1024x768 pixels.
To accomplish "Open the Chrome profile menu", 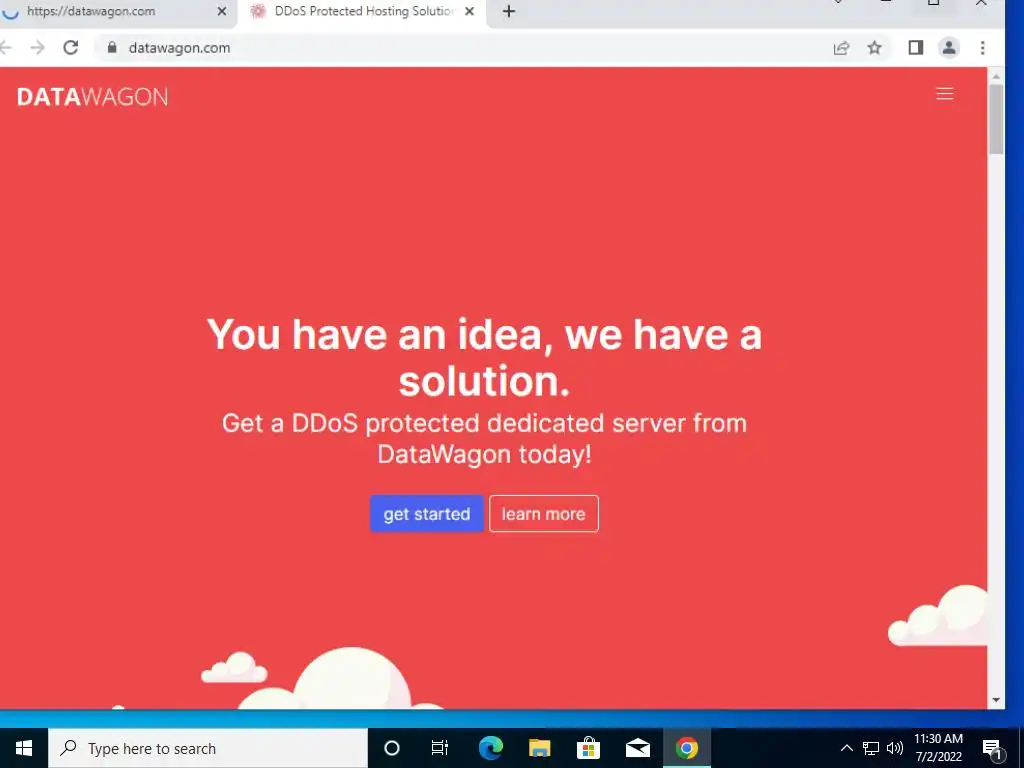I will point(949,48).
